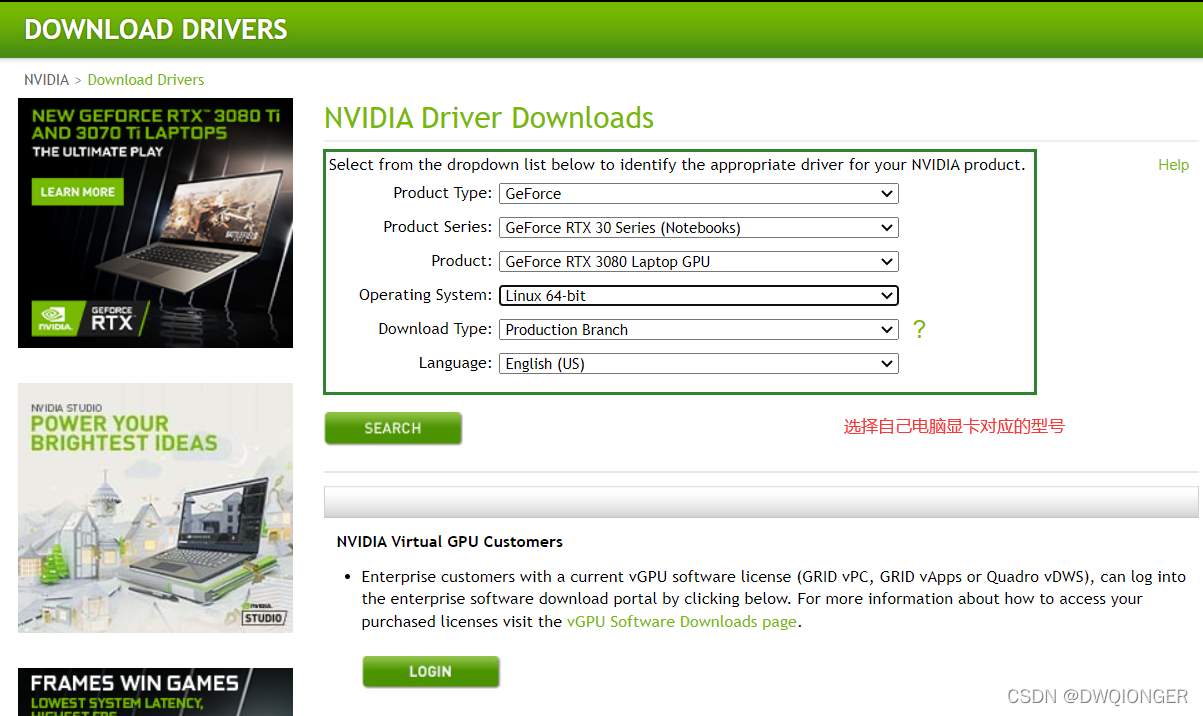Screen dimensions: 1203x716
Task: Click the LOGIN button
Action: [x=430, y=672]
